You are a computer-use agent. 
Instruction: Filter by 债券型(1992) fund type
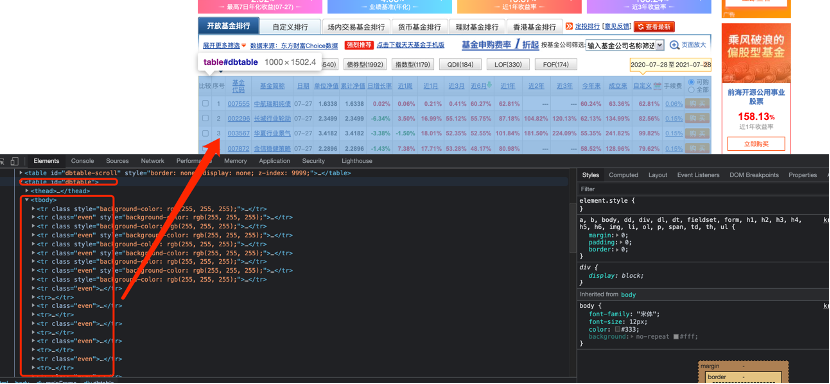364,65
